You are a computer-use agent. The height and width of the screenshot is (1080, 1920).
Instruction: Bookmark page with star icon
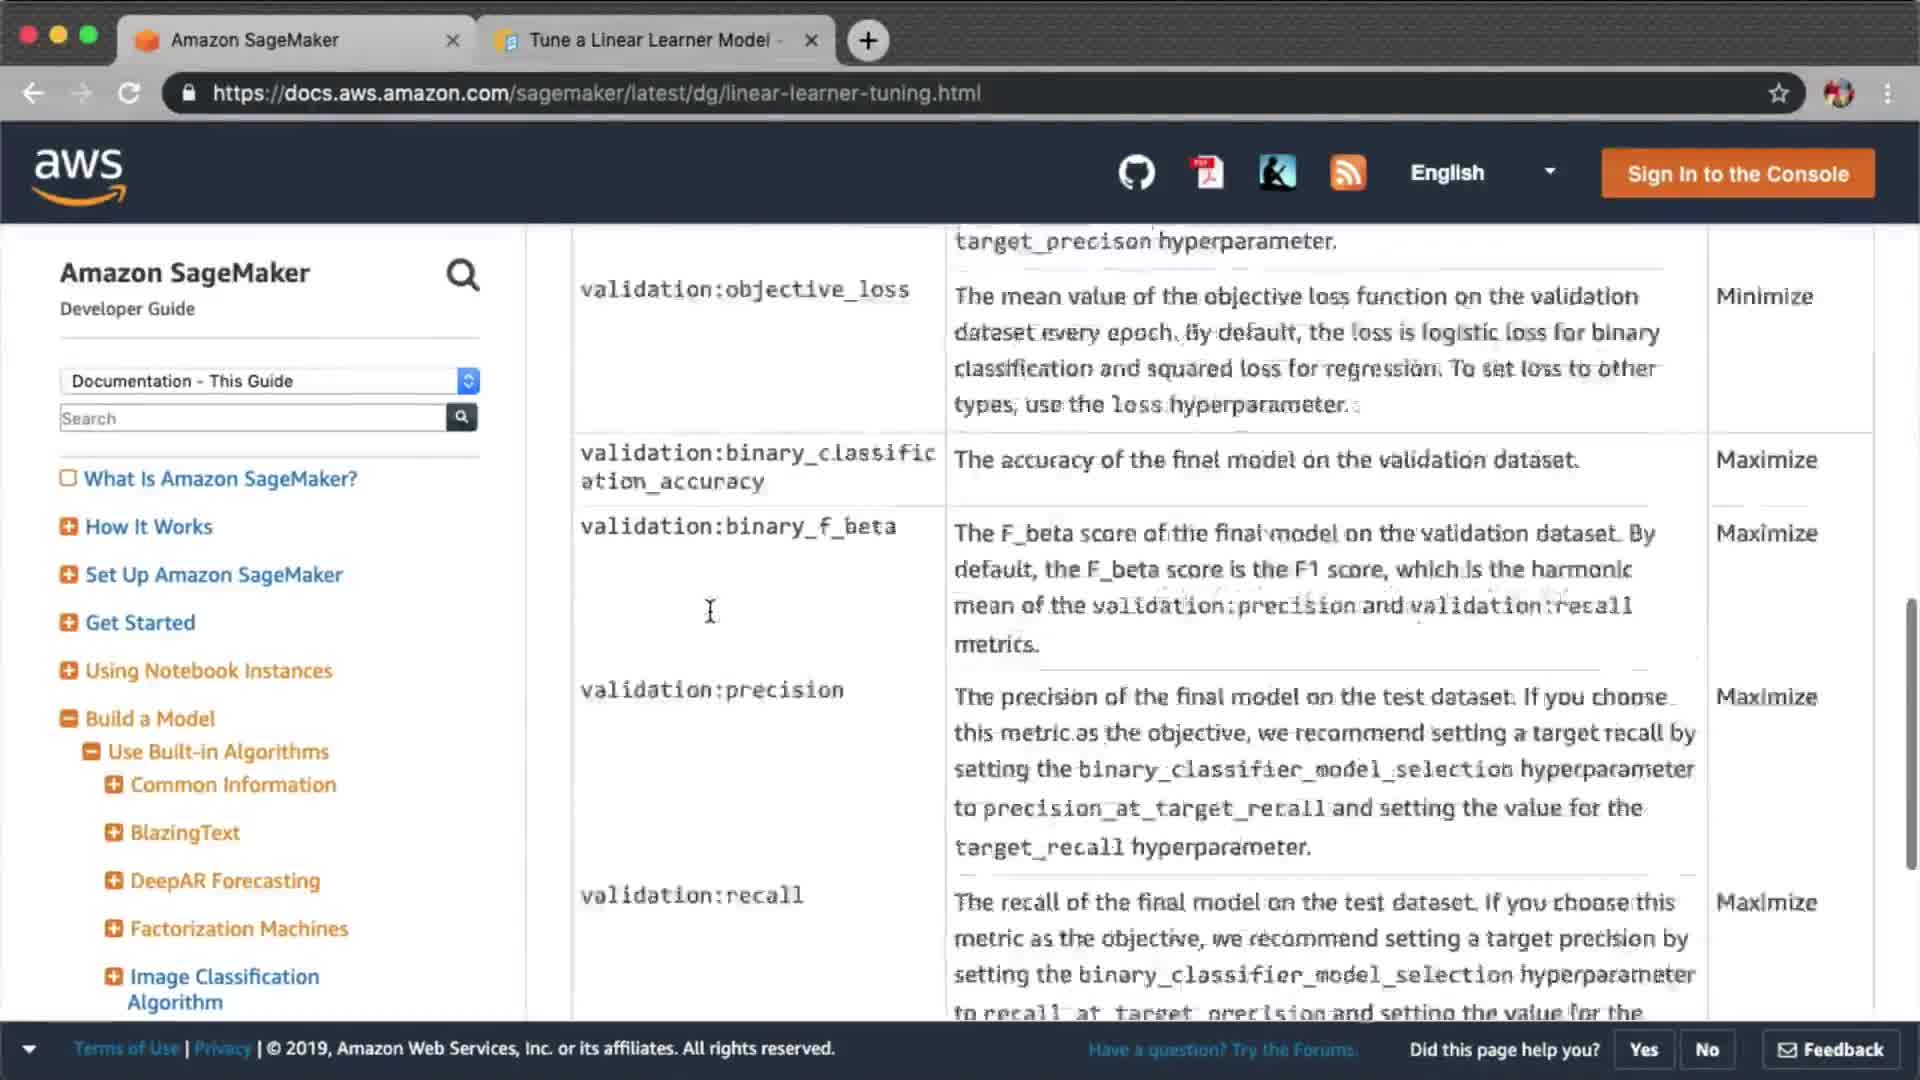1778,93
